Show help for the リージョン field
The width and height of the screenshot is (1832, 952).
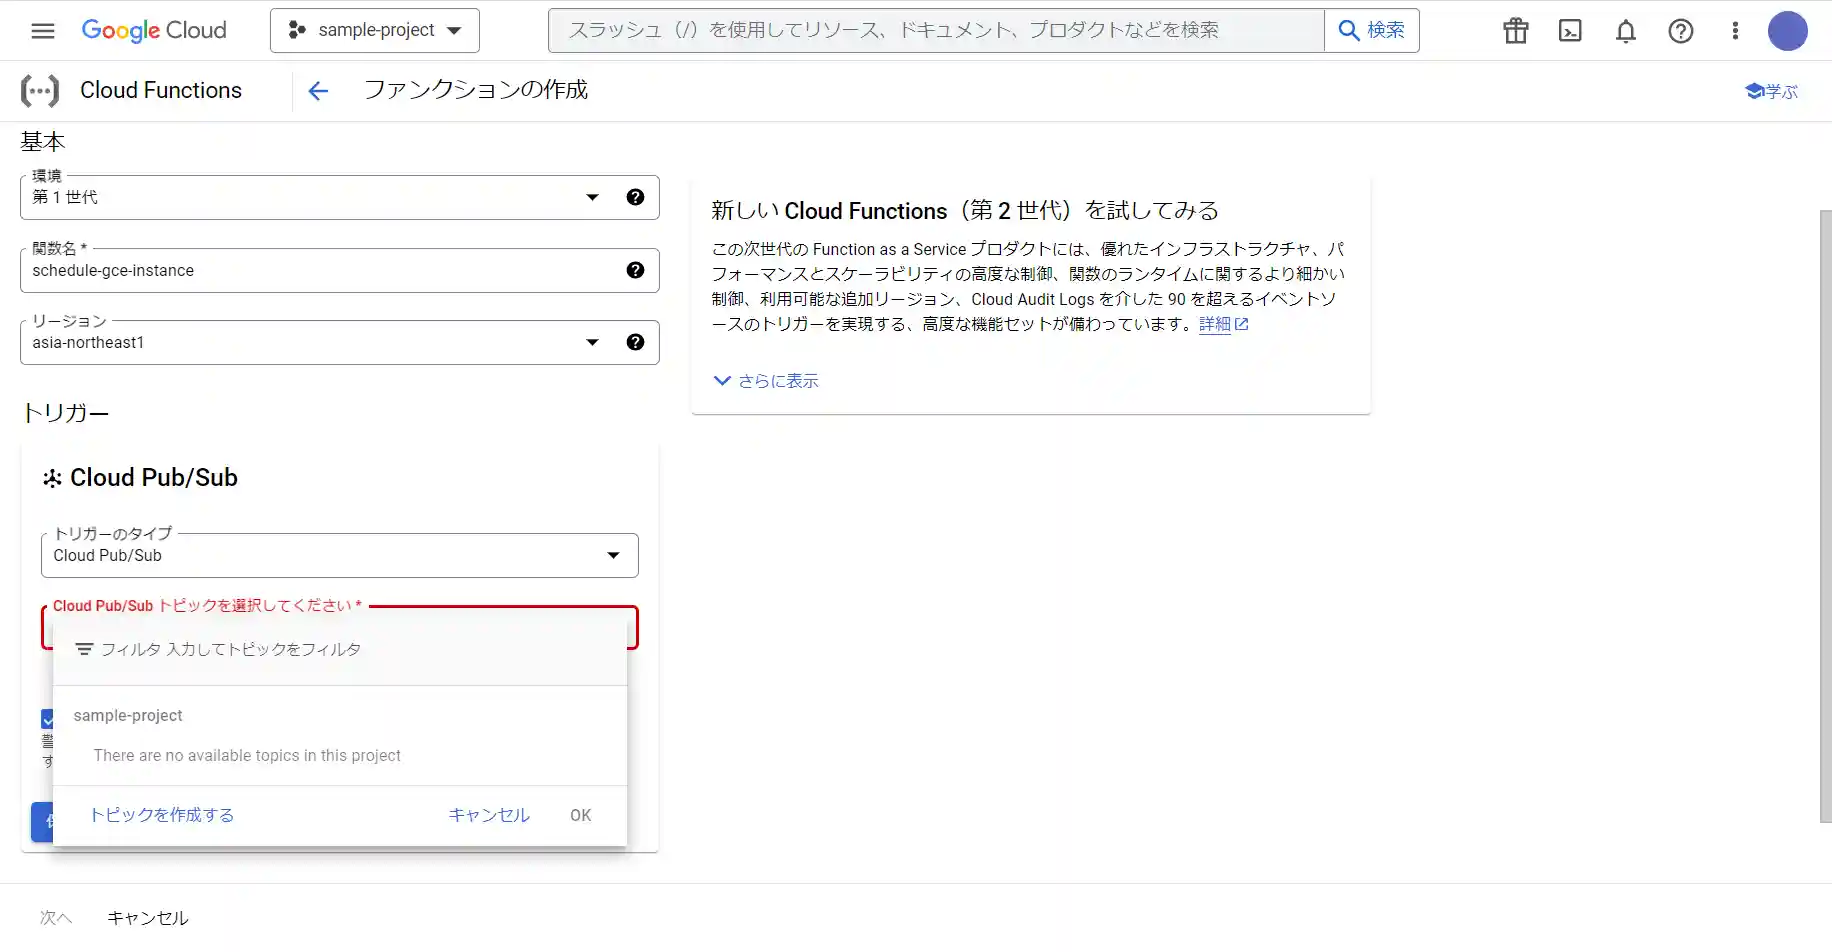pyautogui.click(x=635, y=342)
